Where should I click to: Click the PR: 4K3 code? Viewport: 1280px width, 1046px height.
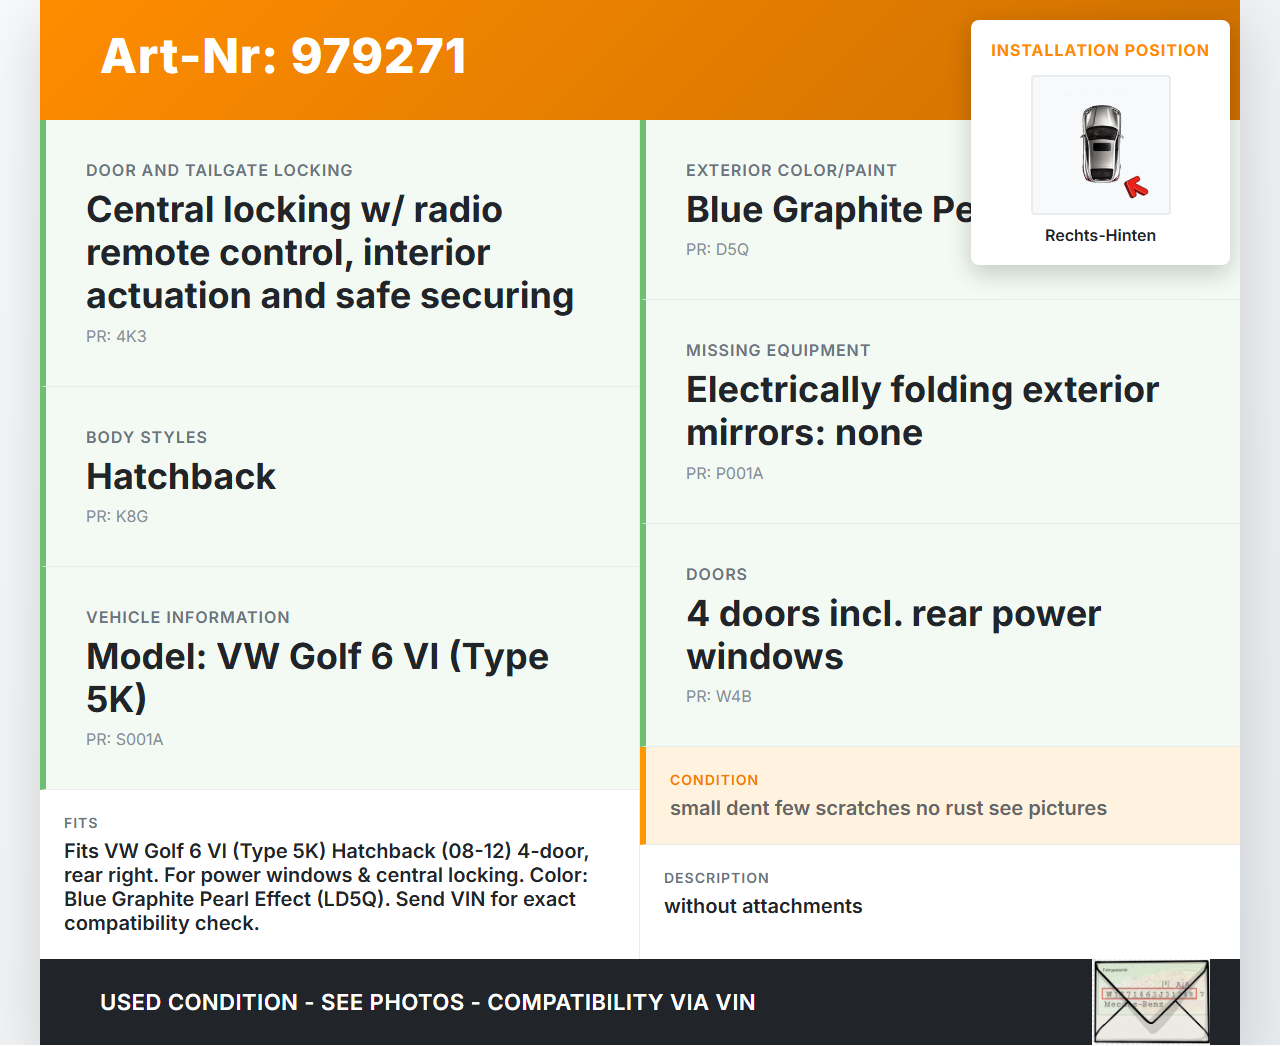(x=116, y=336)
